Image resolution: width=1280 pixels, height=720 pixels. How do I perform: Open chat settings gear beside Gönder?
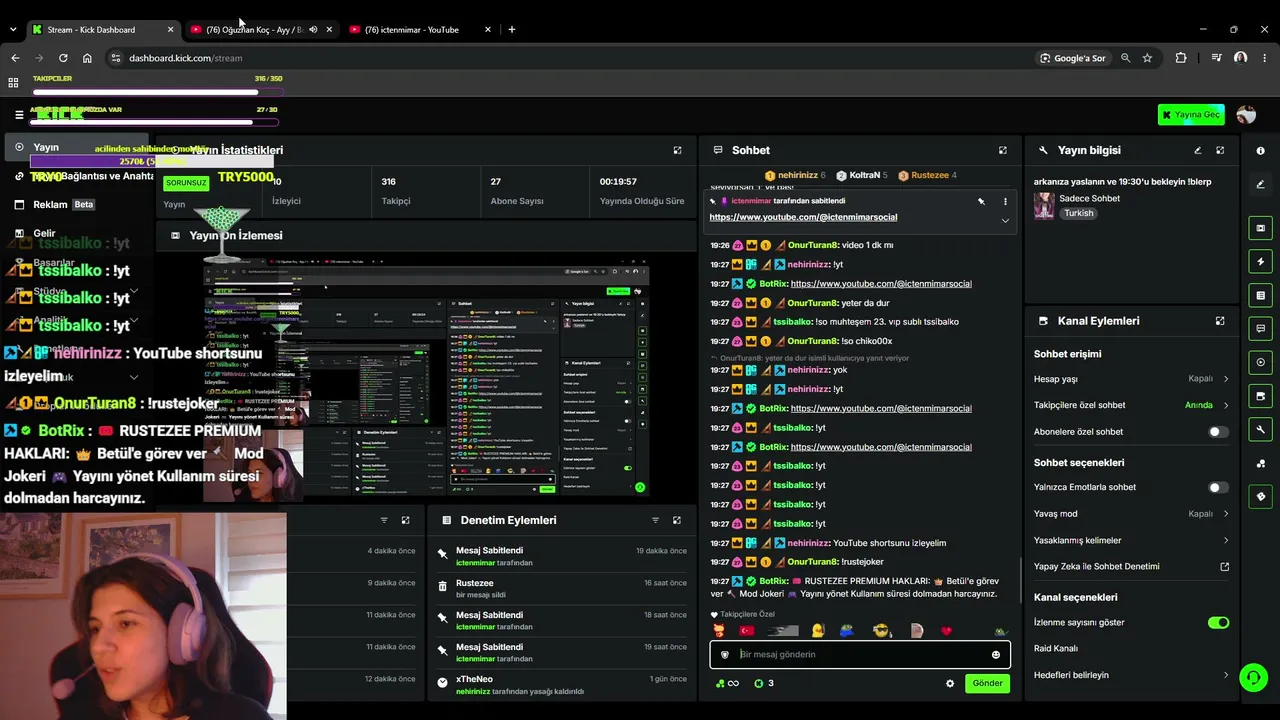click(950, 684)
